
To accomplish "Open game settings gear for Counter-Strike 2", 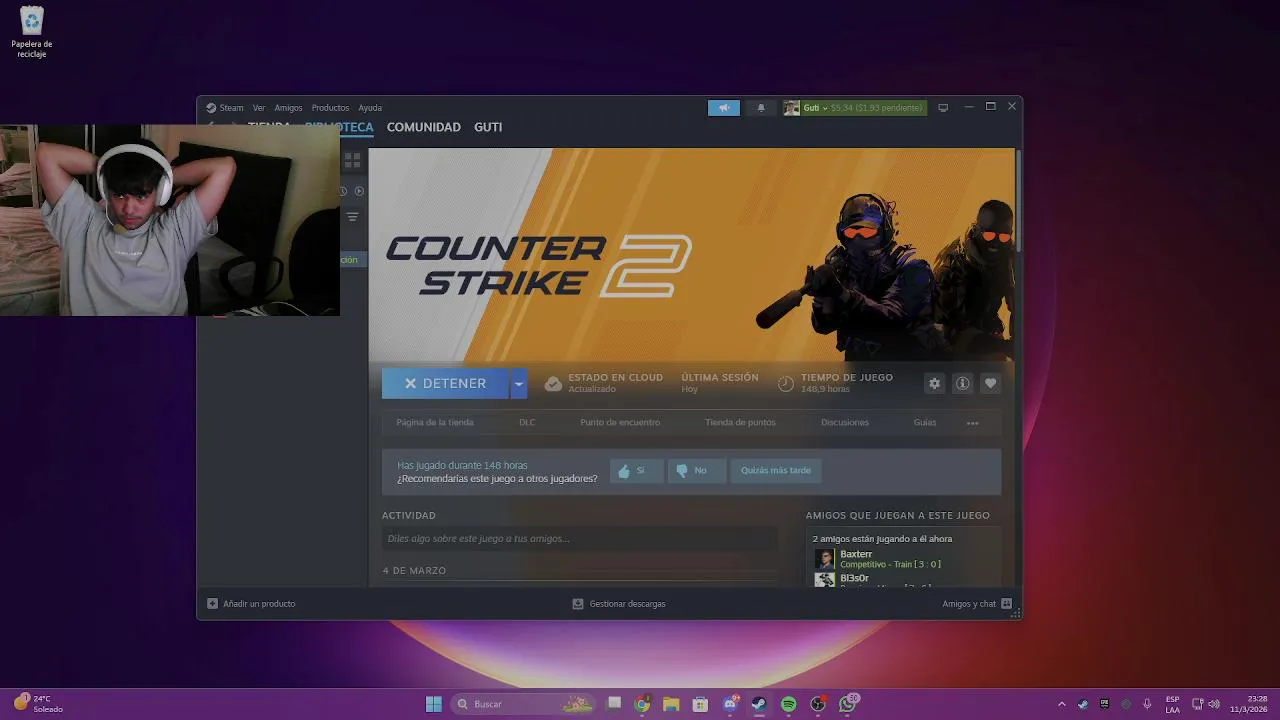I will (934, 383).
